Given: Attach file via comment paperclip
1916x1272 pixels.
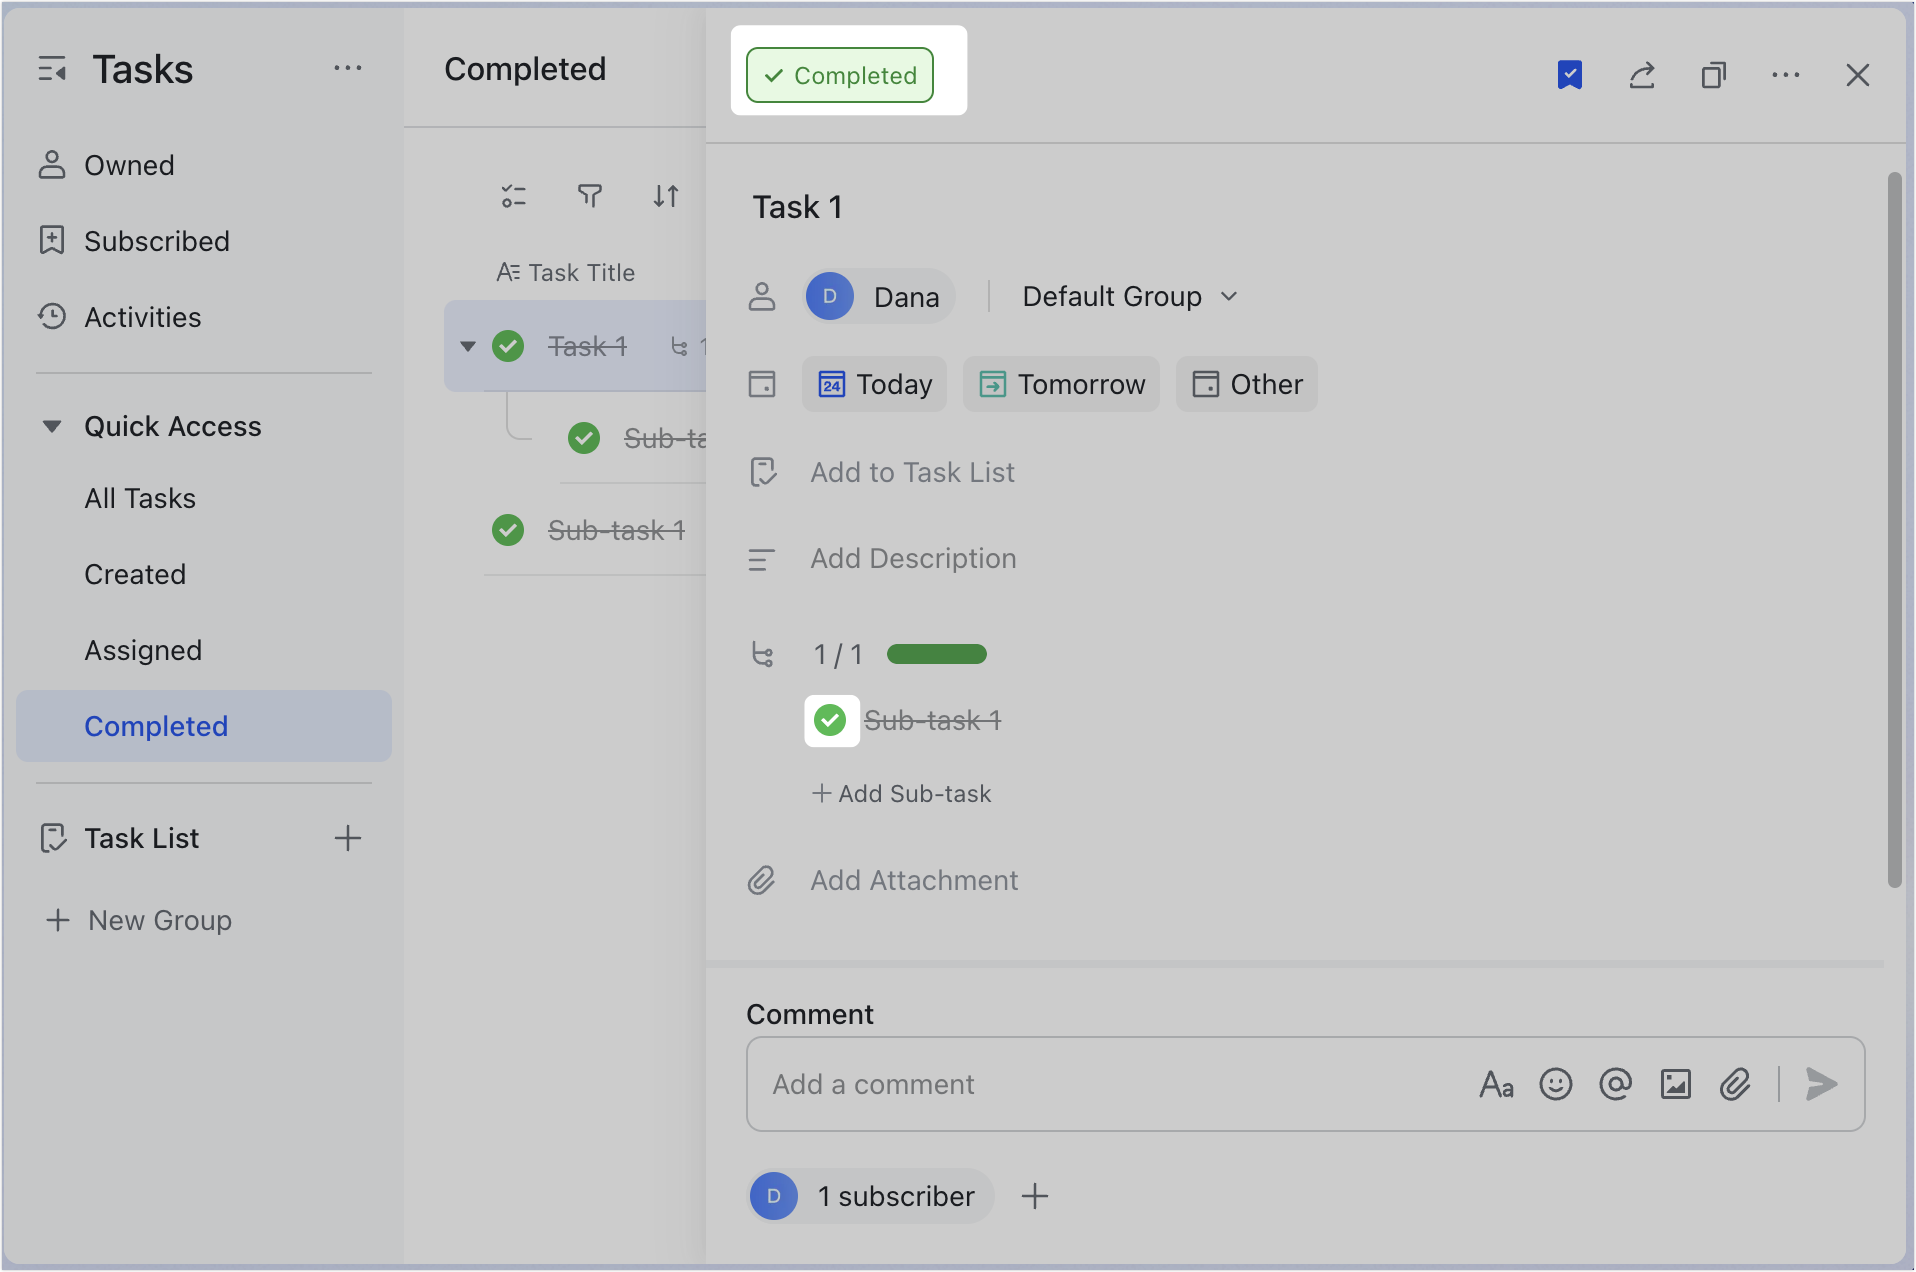Looking at the screenshot, I should (x=1736, y=1084).
